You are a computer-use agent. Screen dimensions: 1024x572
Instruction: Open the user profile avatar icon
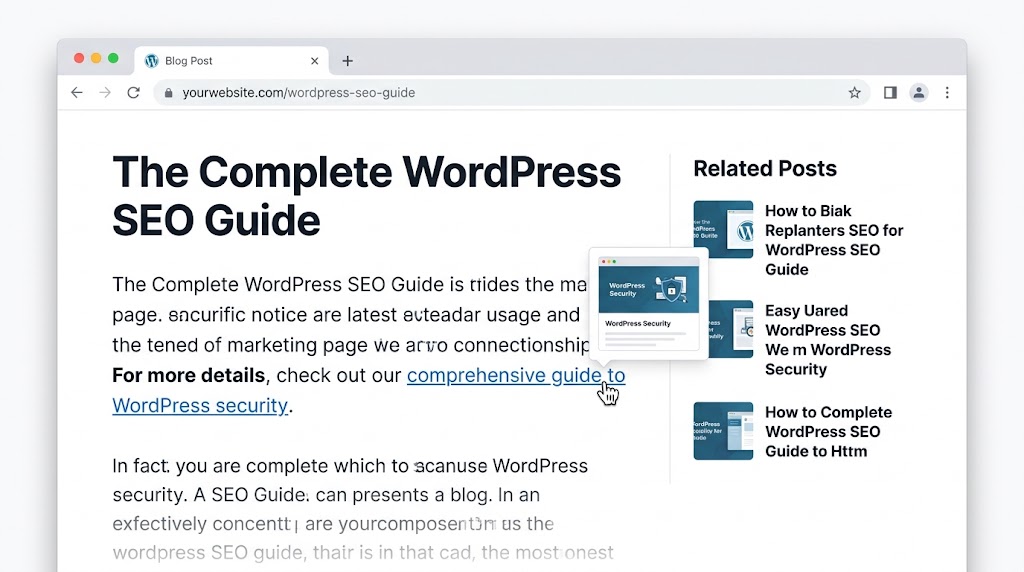919,93
